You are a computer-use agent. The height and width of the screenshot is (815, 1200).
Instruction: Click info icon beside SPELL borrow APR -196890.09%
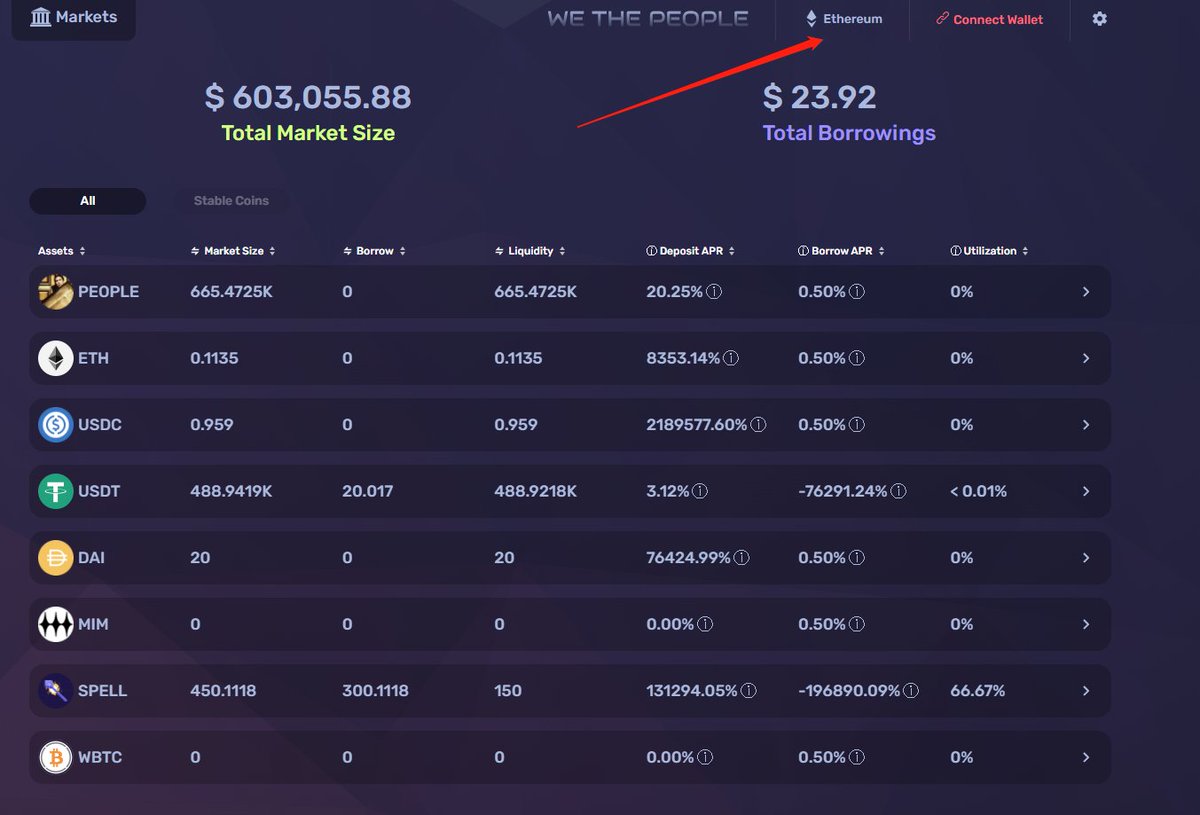910,691
